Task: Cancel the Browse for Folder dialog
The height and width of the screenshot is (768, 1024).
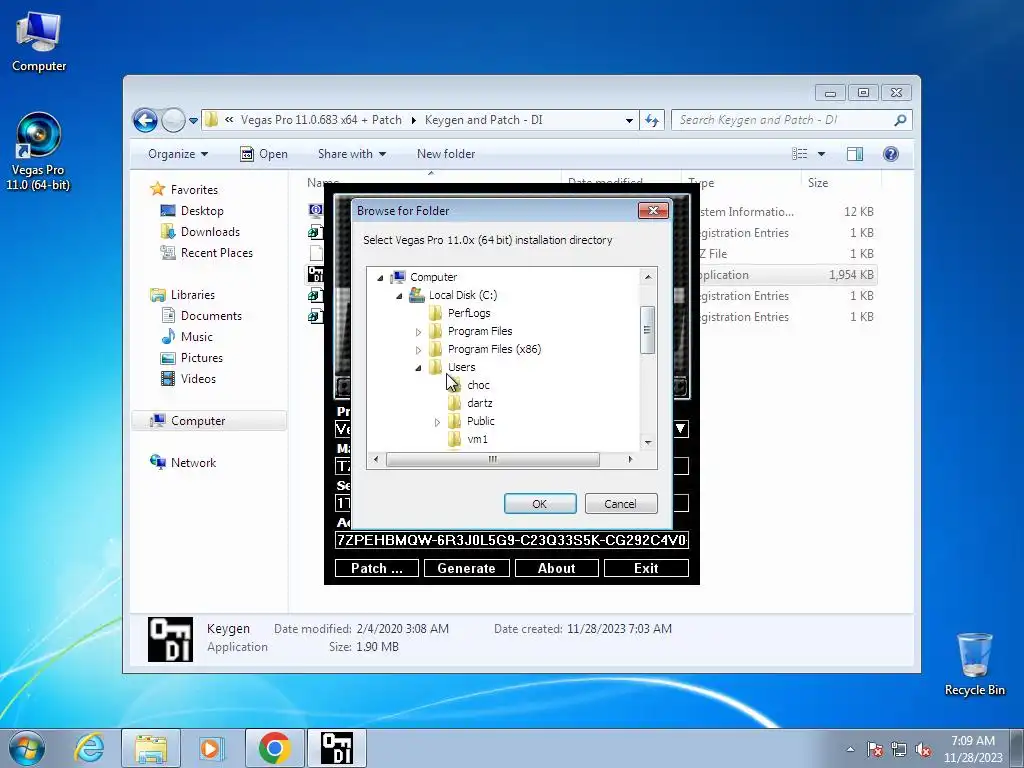Action: [621, 504]
